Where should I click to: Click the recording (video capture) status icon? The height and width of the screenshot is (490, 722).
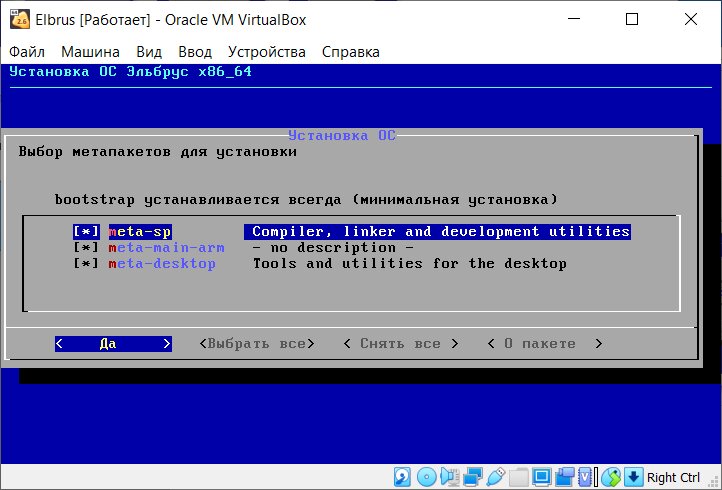(x=565, y=477)
